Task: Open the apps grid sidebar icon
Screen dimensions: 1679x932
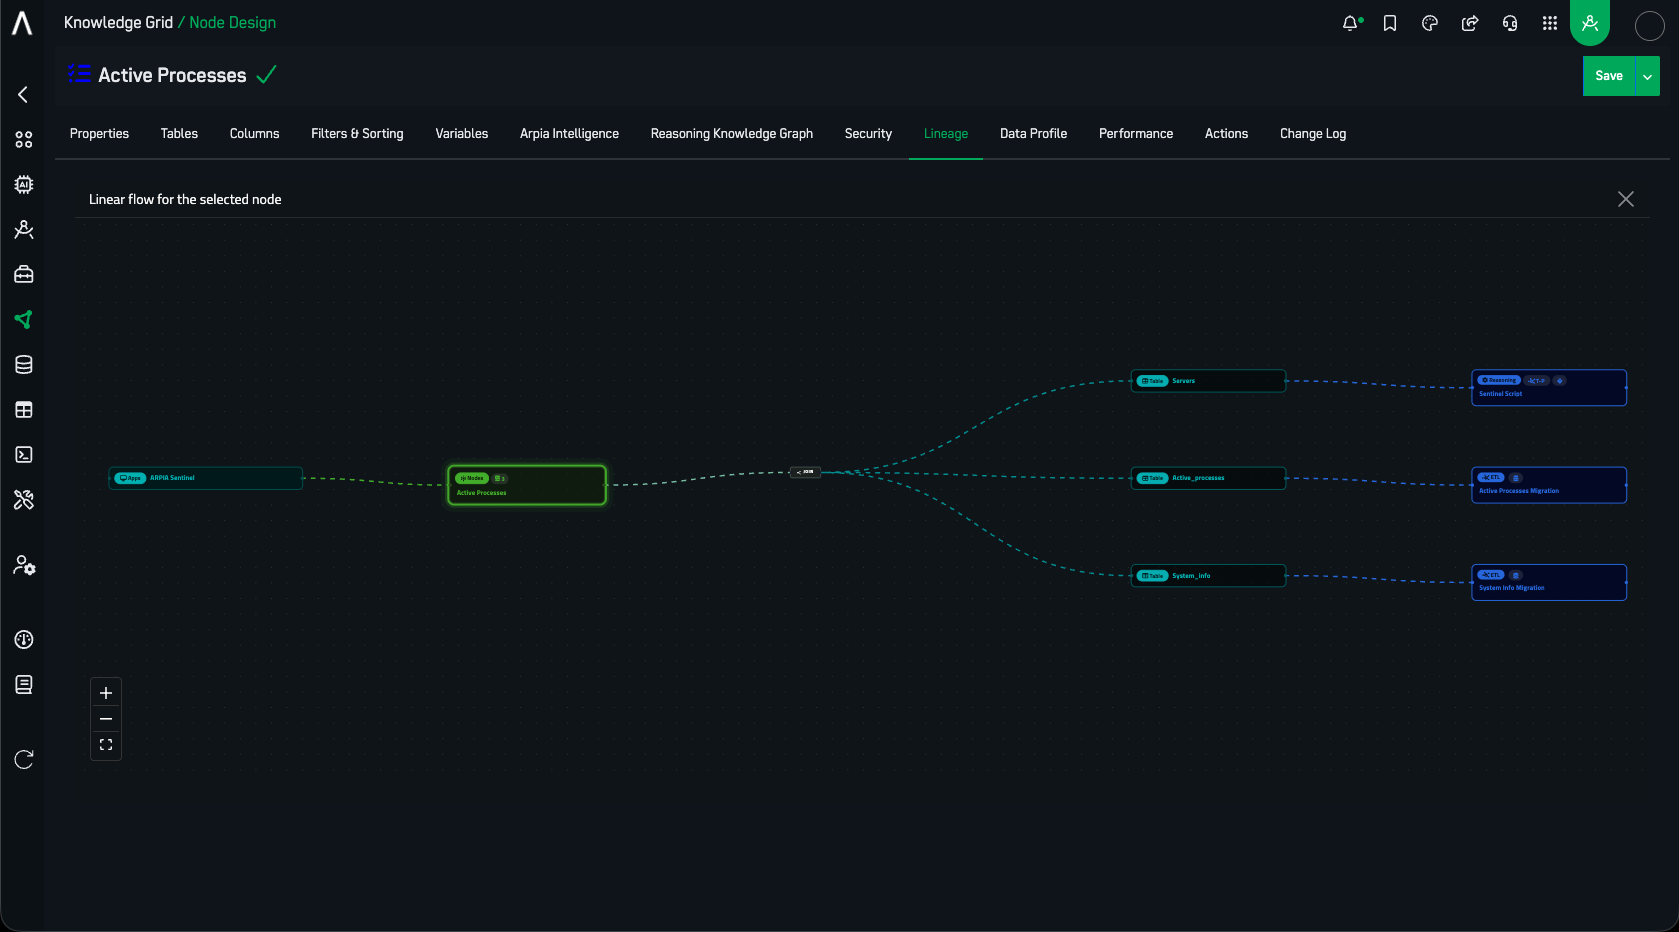Action: click(24, 140)
